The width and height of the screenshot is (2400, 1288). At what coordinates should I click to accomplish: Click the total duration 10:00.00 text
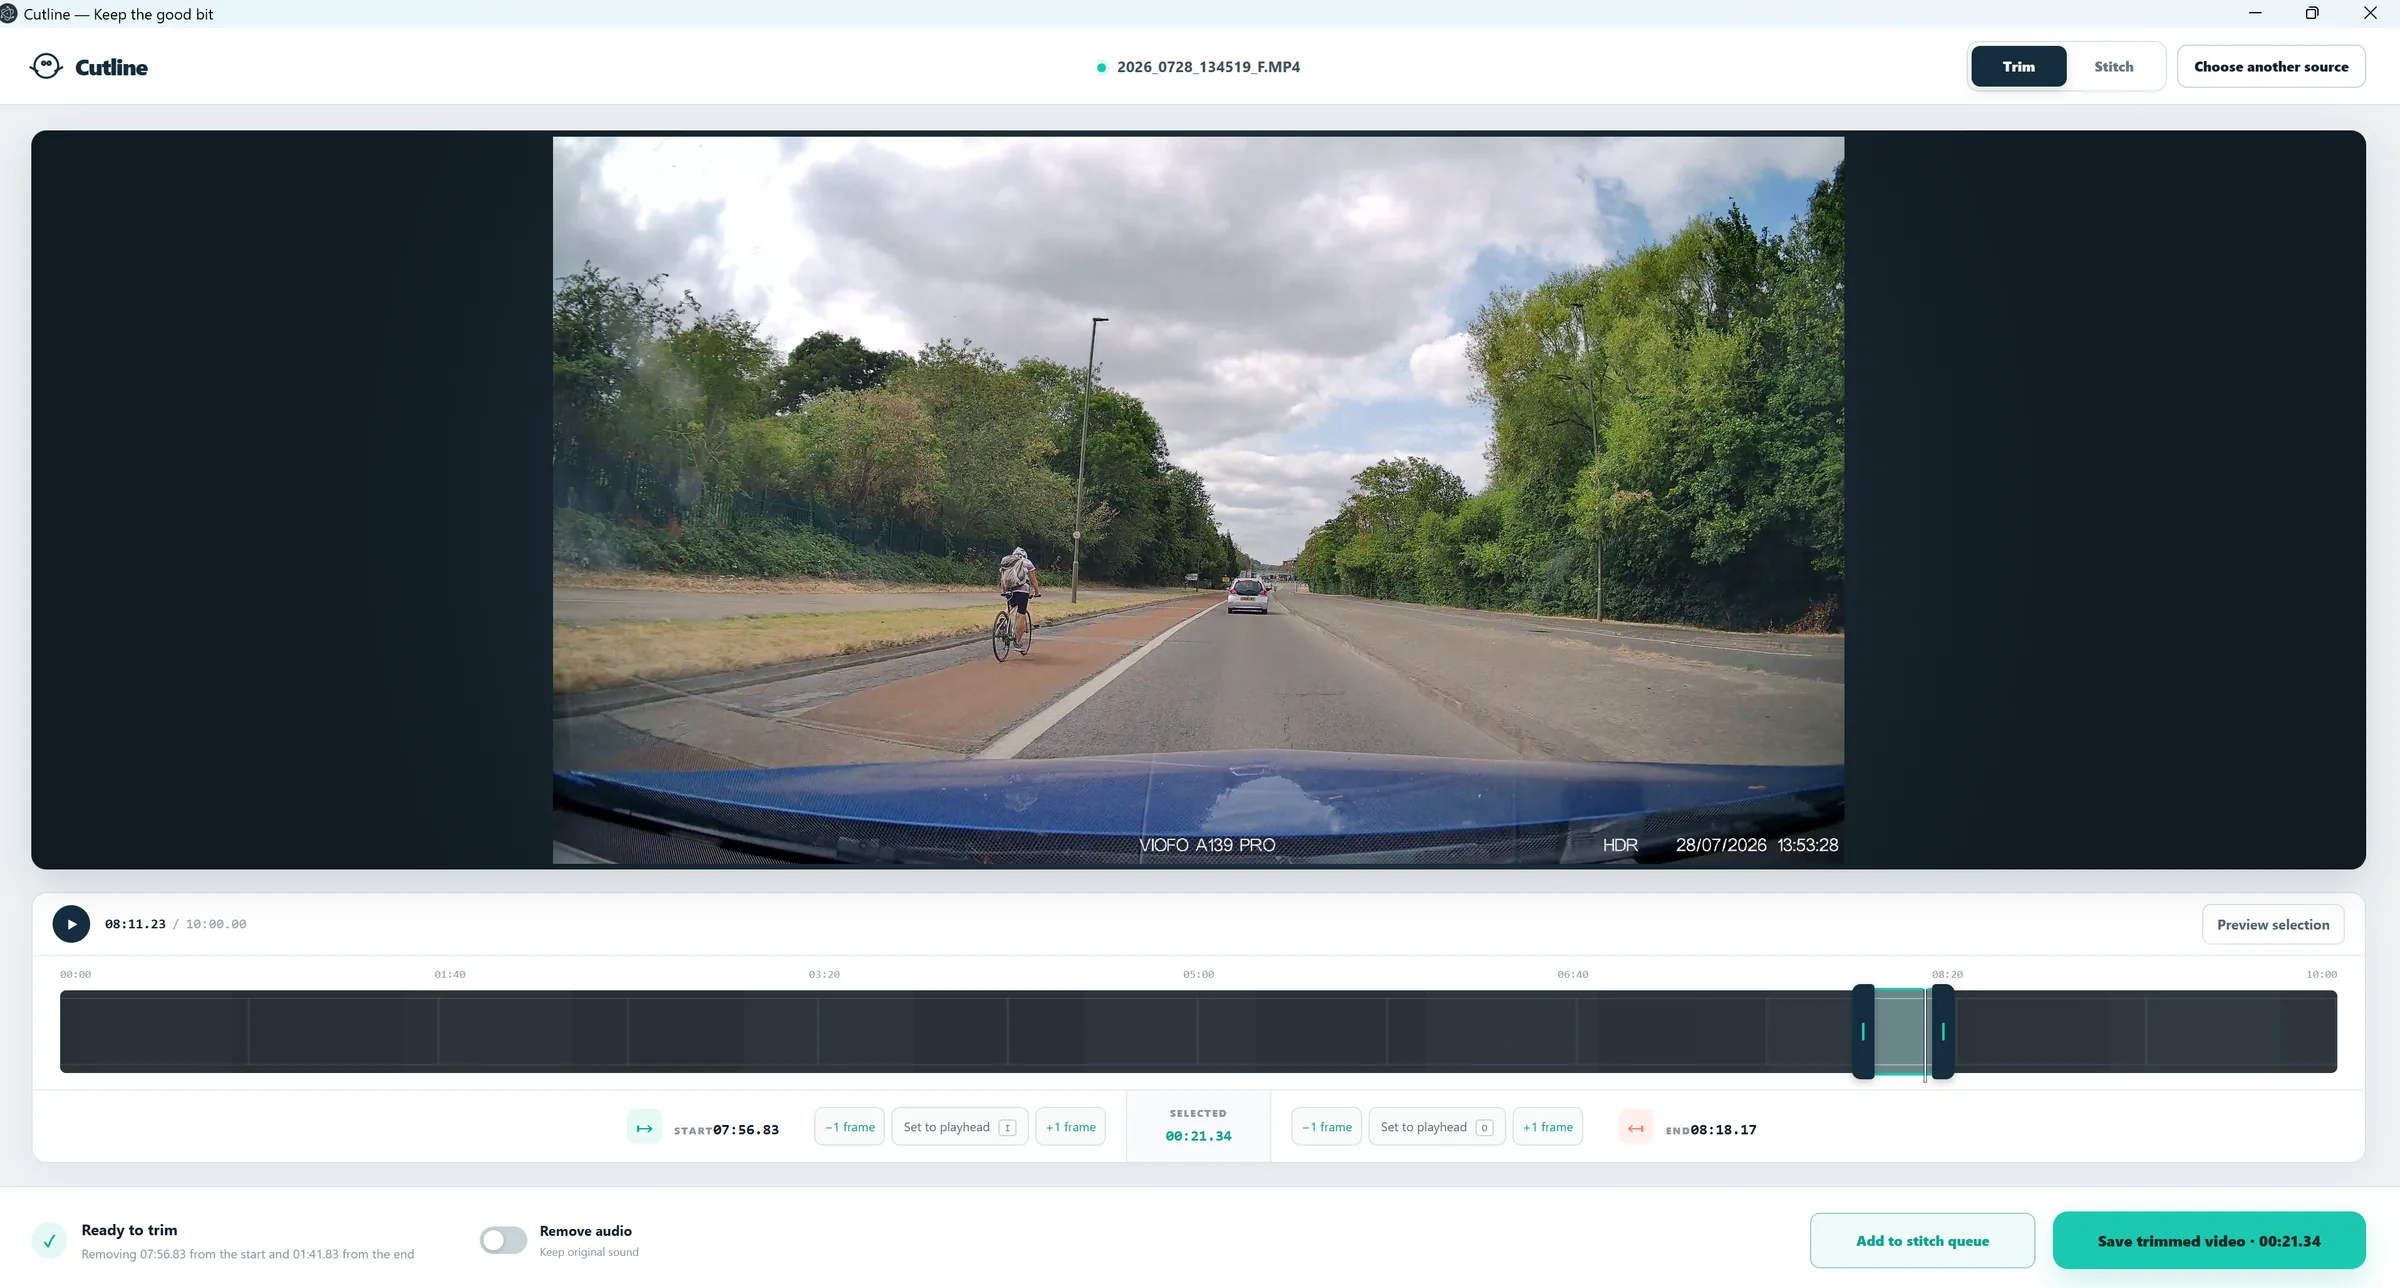pos(216,924)
